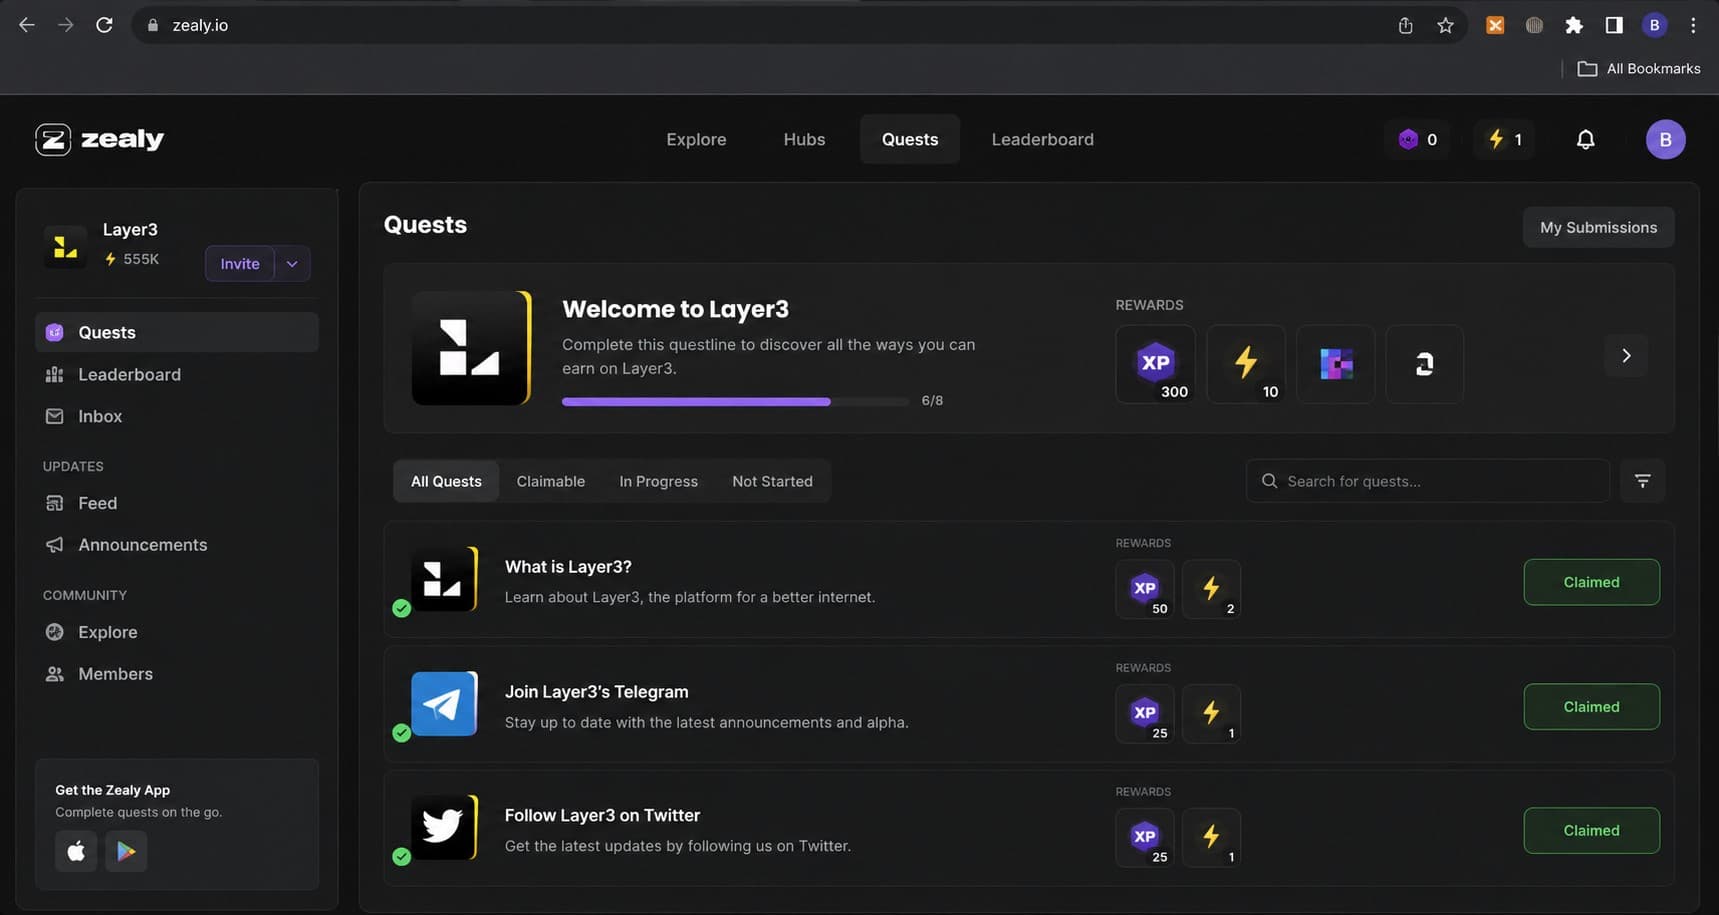This screenshot has width=1719, height=915.
Task: Click the browser reload button
Action: [x=104, y=25]
